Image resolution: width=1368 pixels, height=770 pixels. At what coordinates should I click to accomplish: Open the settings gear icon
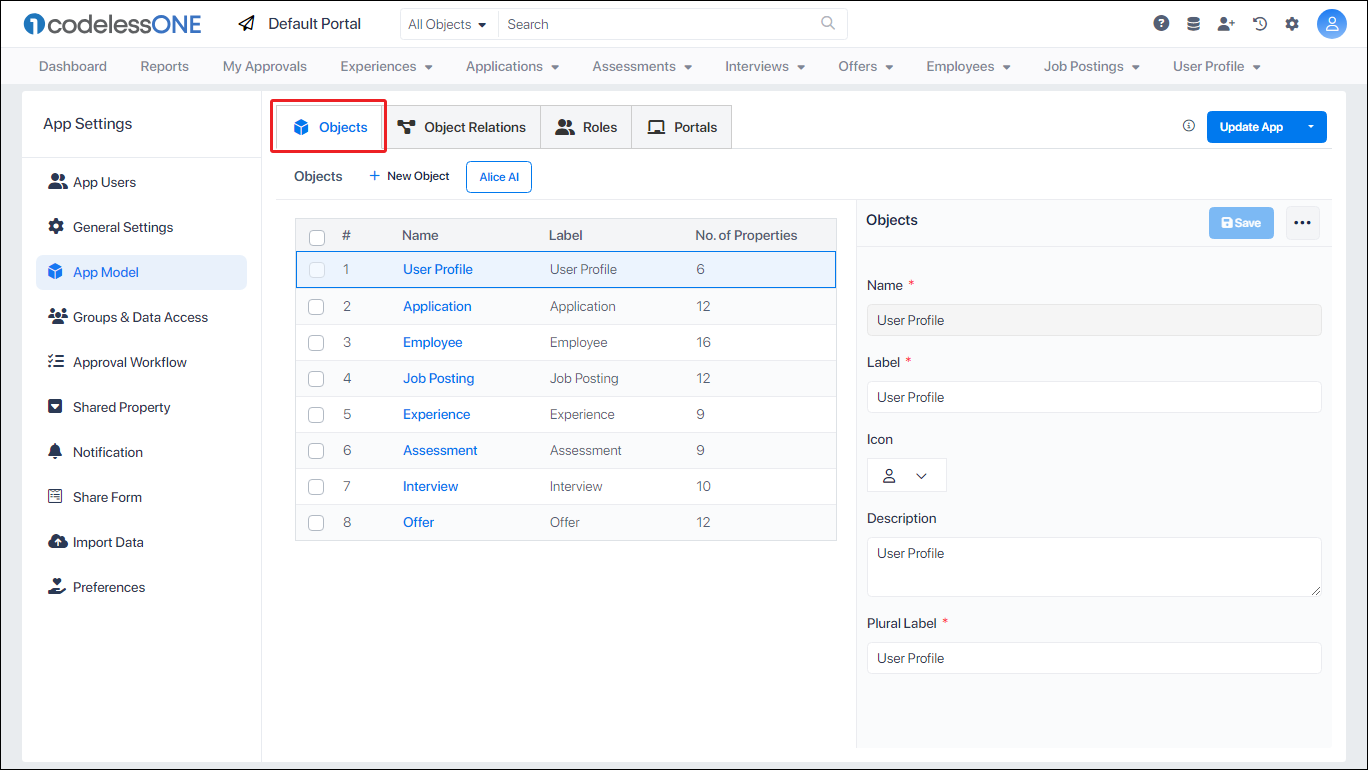[x=1292, y=22]
